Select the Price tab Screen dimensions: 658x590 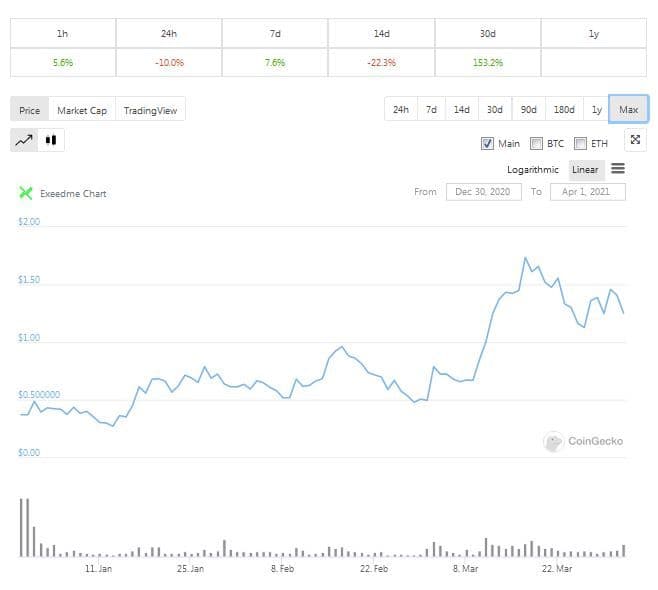pyautogui.click(x=30, y=110)
